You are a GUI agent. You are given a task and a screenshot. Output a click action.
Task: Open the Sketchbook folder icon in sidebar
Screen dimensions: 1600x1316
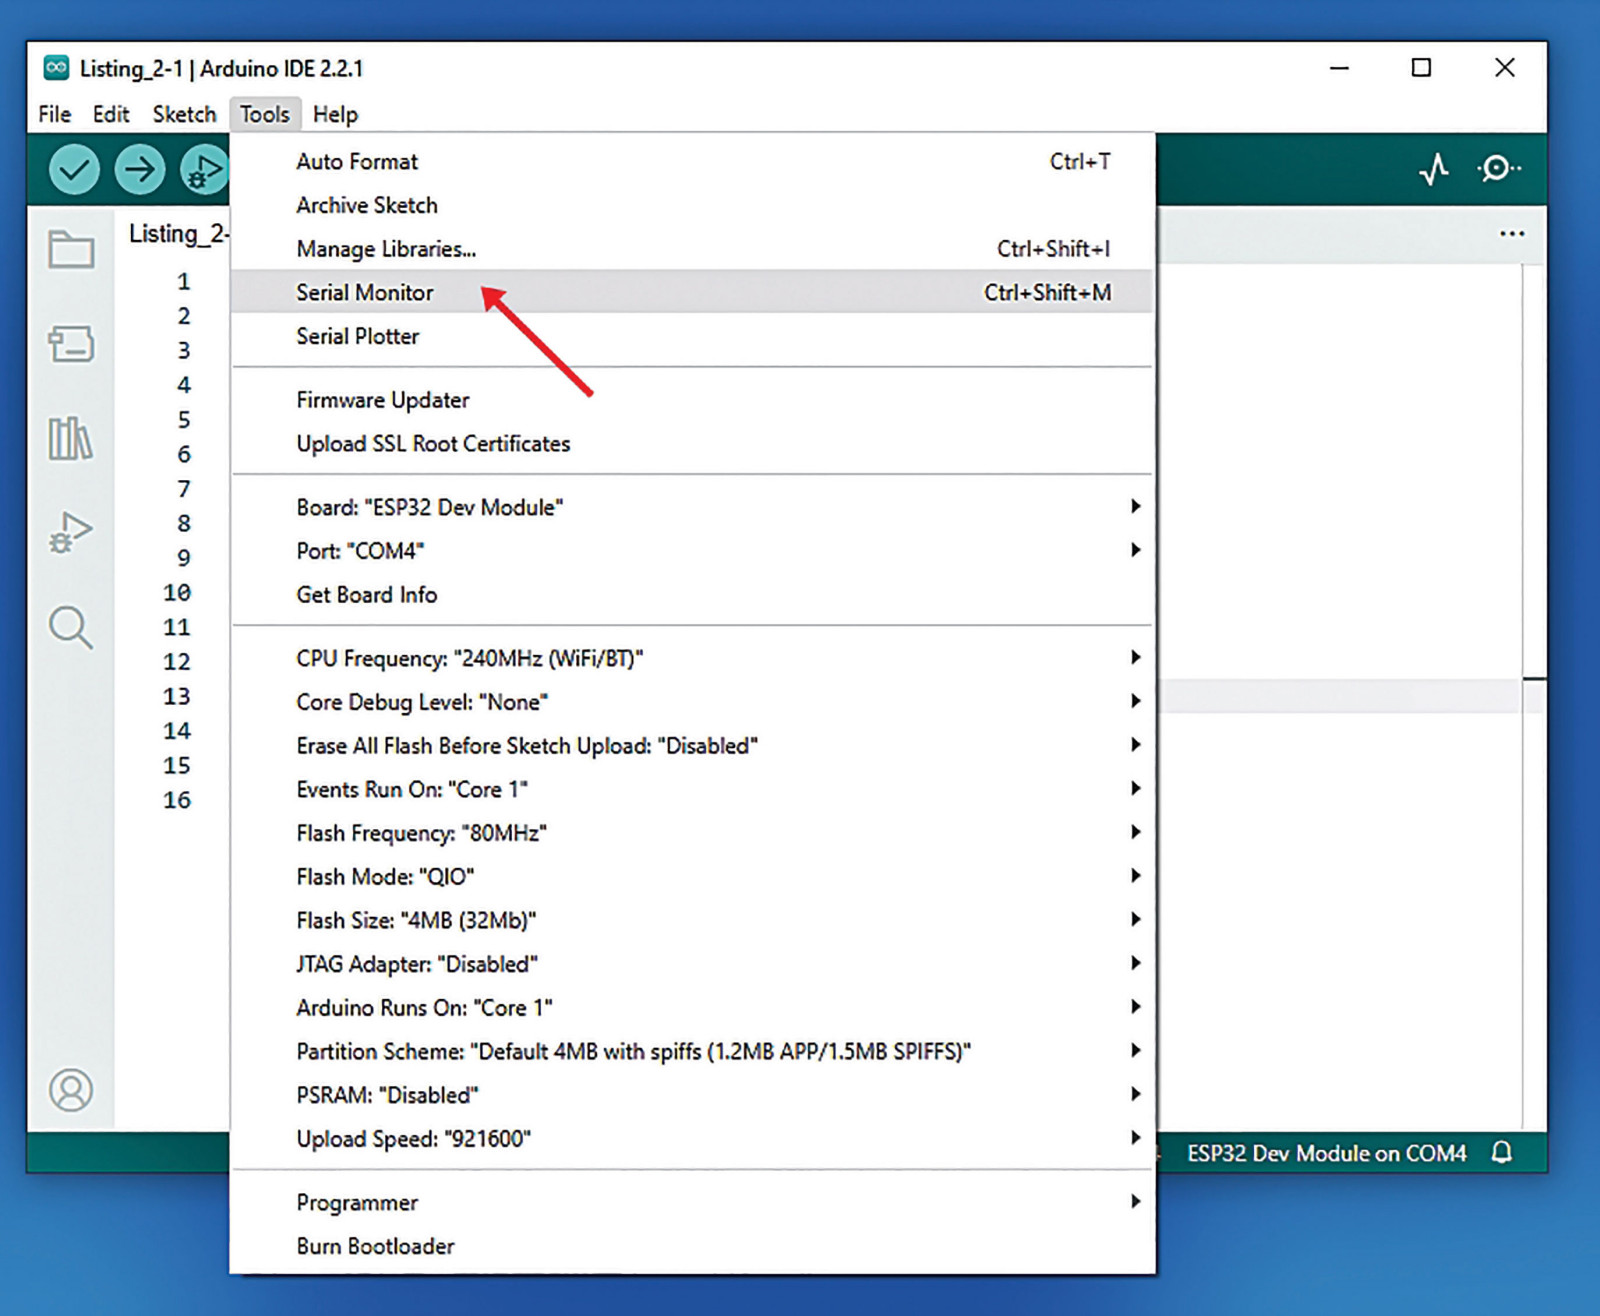pos(71,250)
